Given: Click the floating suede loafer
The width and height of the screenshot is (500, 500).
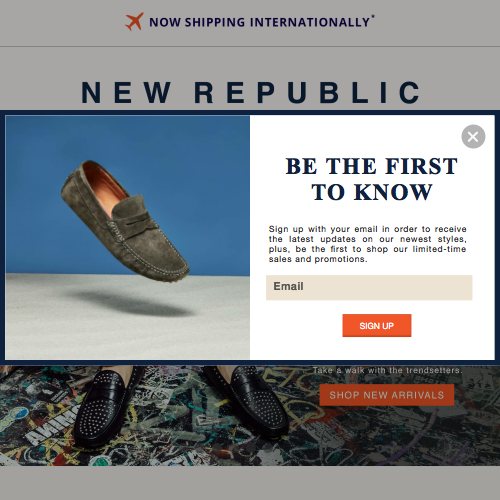Looking at the screenshot, I should tap(124, 222).
